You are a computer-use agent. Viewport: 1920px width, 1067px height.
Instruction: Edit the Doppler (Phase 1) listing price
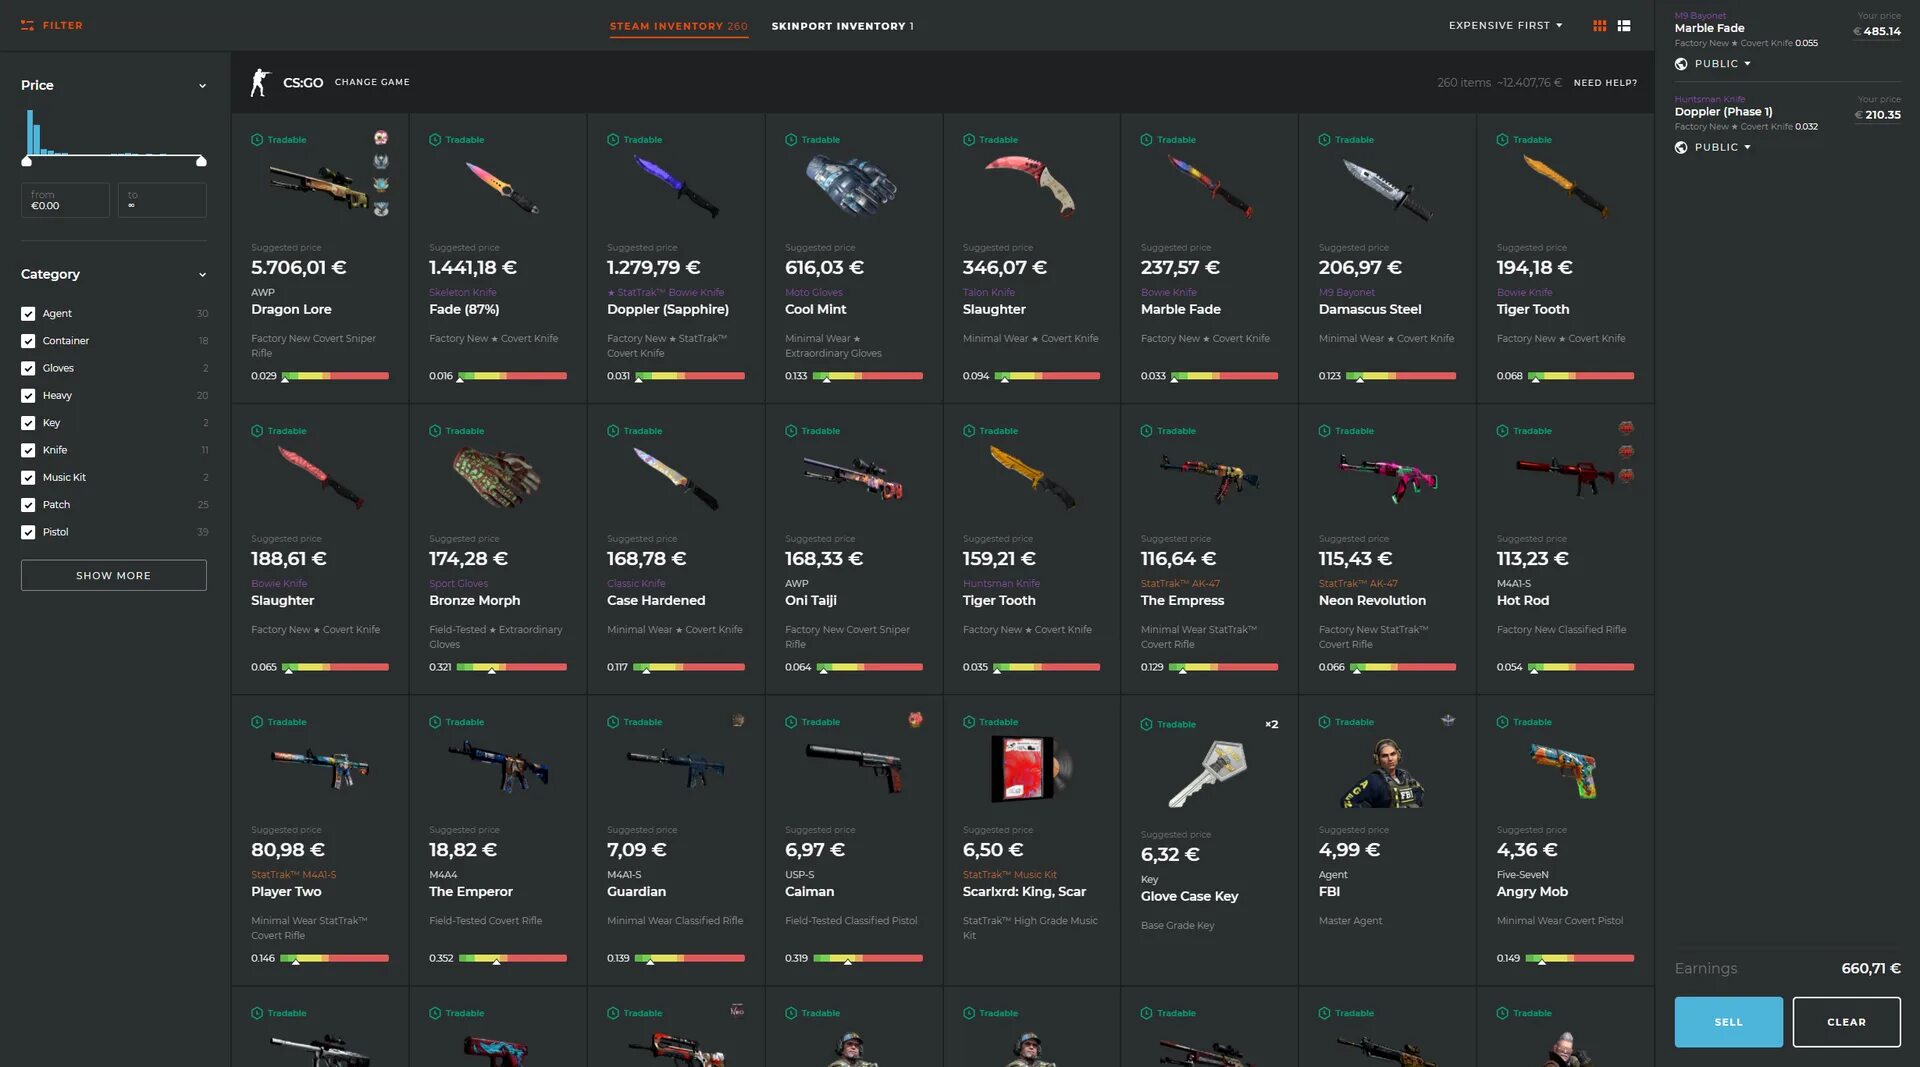(1877, 115)
